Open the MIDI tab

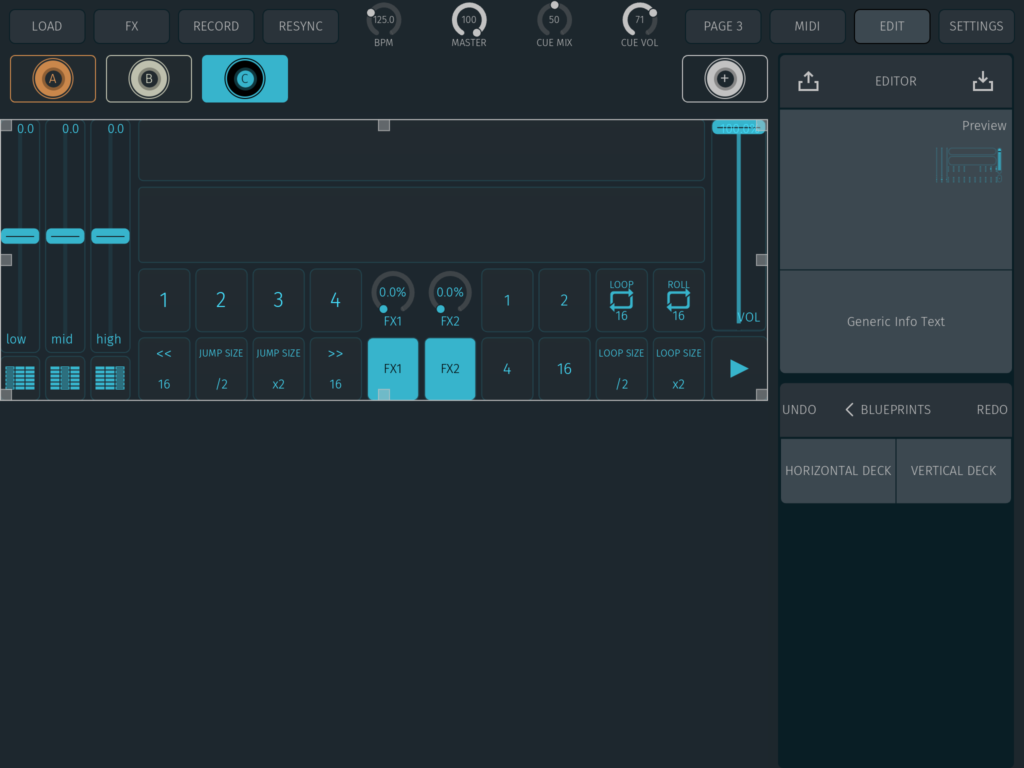[807, 26]
